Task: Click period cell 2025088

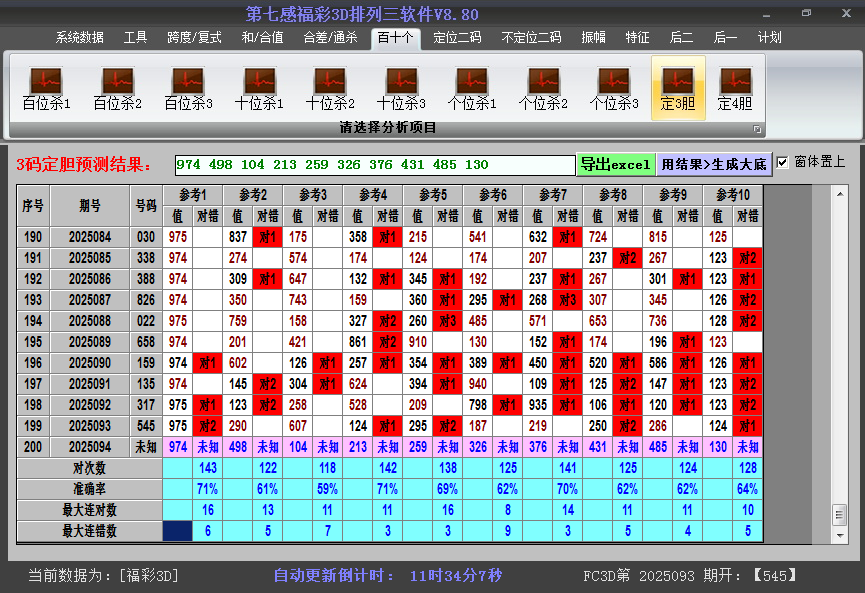Action: (x=90, y=321)
